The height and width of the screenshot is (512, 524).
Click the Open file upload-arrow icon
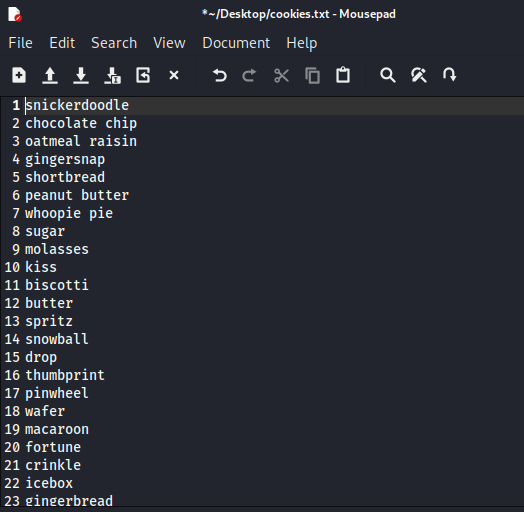tap(50, 75)
